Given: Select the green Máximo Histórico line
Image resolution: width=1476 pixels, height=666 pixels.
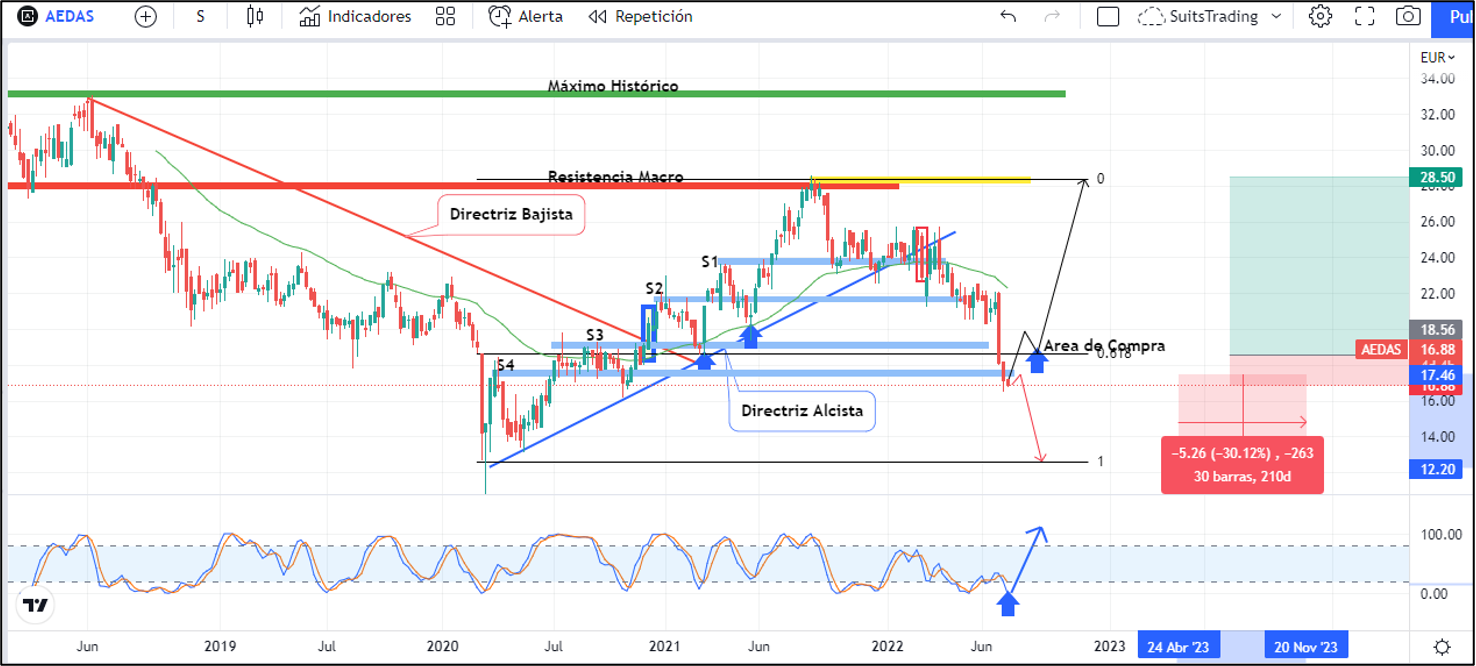Looking at the screenshot, I should point(300,94).
